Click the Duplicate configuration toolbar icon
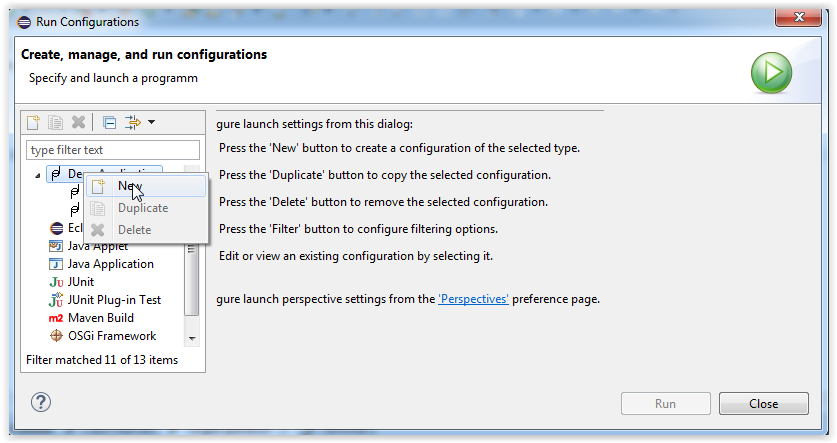Screen dimensions: 837x443 click(55, 122)
